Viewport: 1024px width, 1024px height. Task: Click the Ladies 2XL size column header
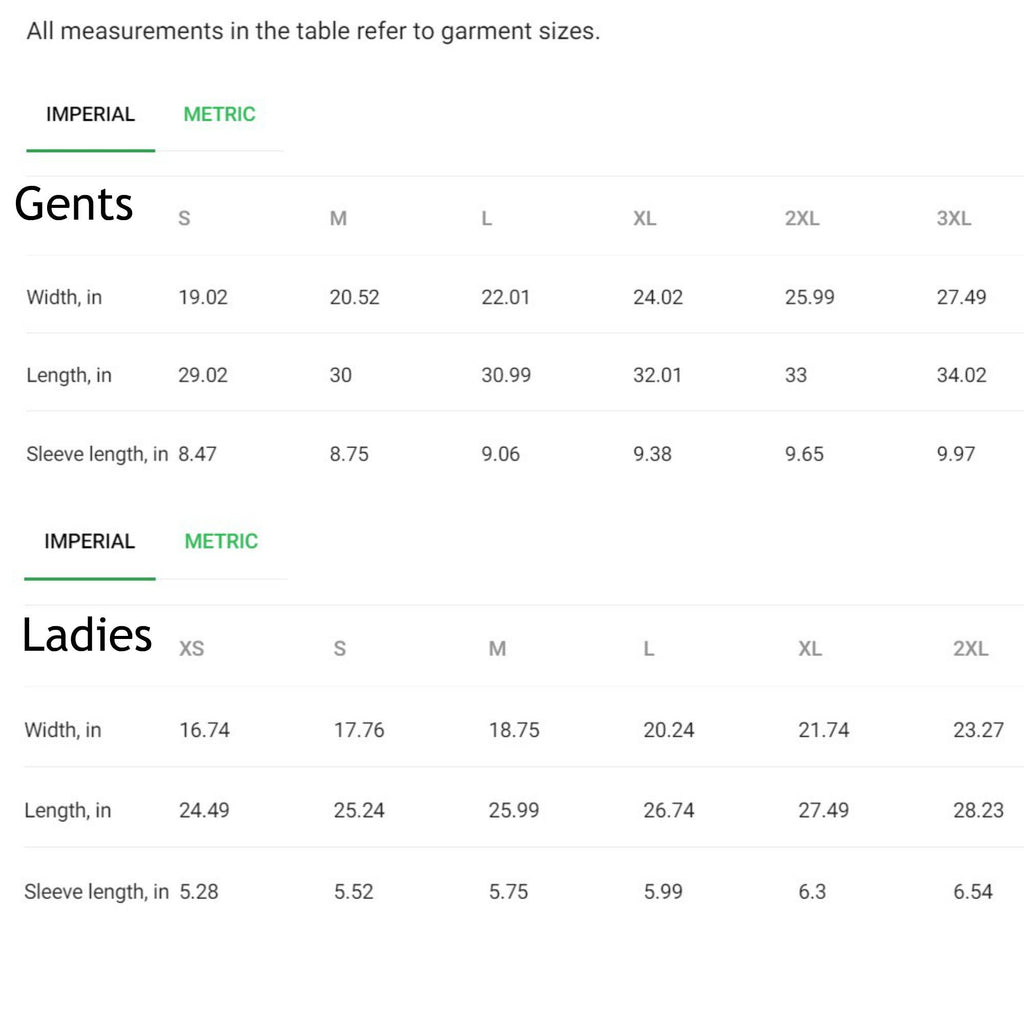tap(970, 649)
